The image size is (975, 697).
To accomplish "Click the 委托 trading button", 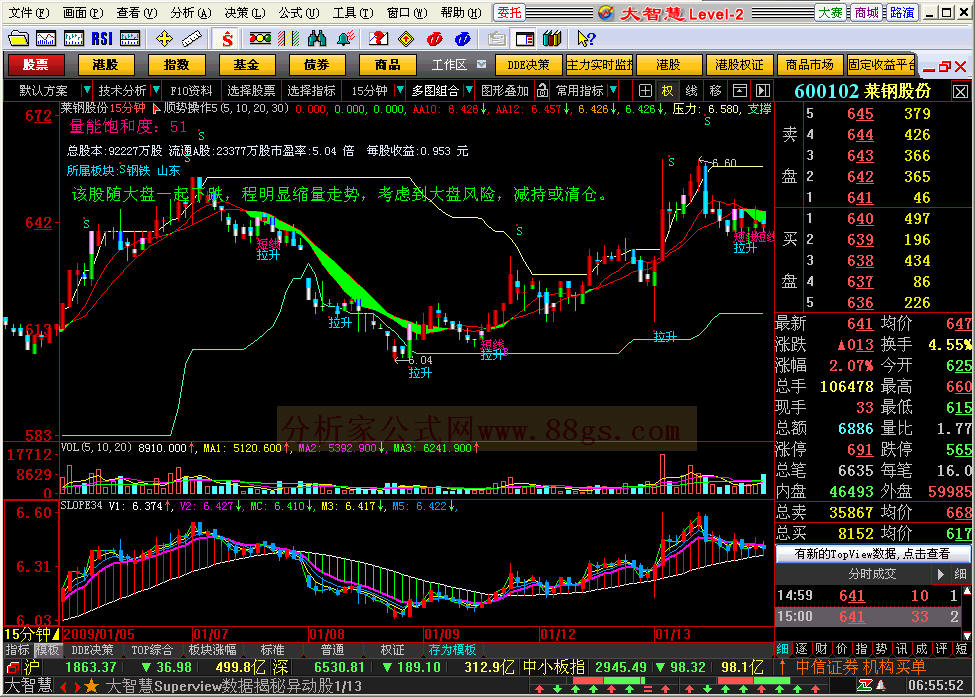I will [509, 12].
